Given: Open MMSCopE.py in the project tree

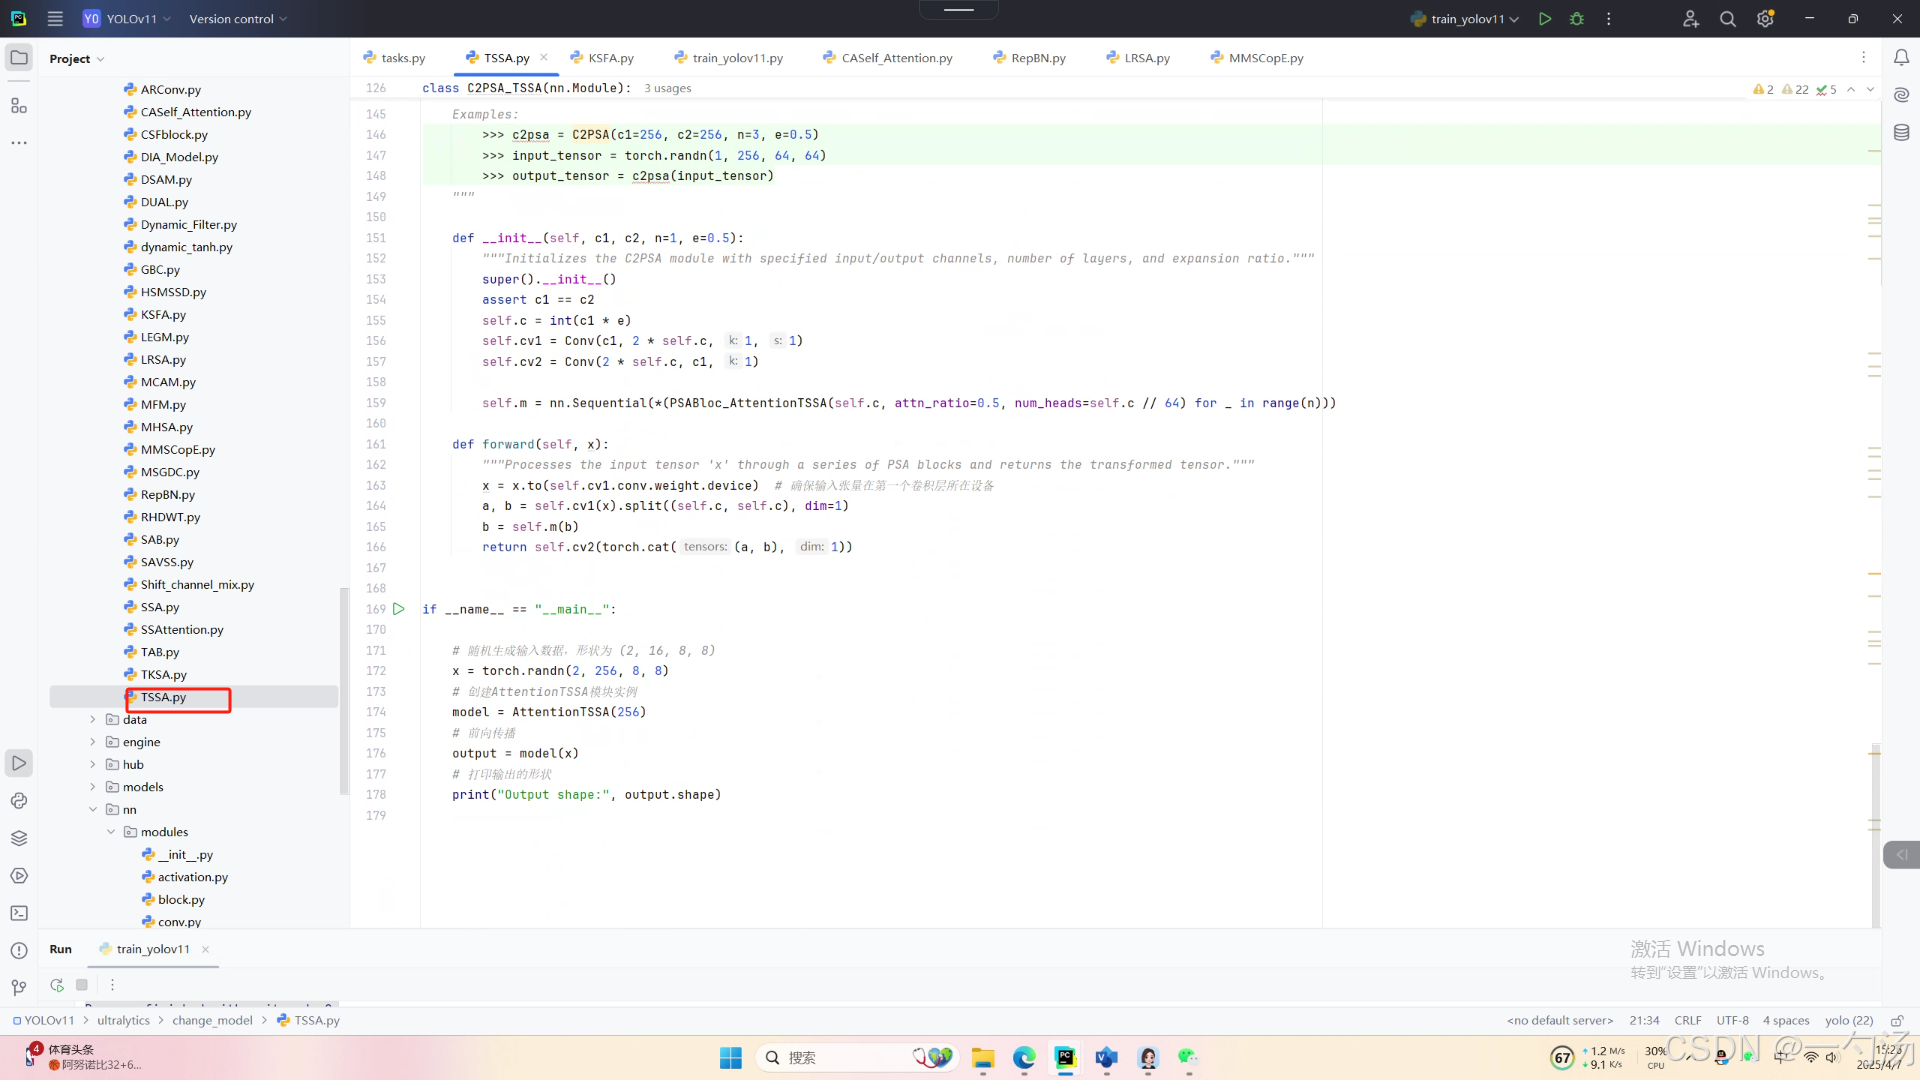Looking at the screenshot, I should [177, 450].
